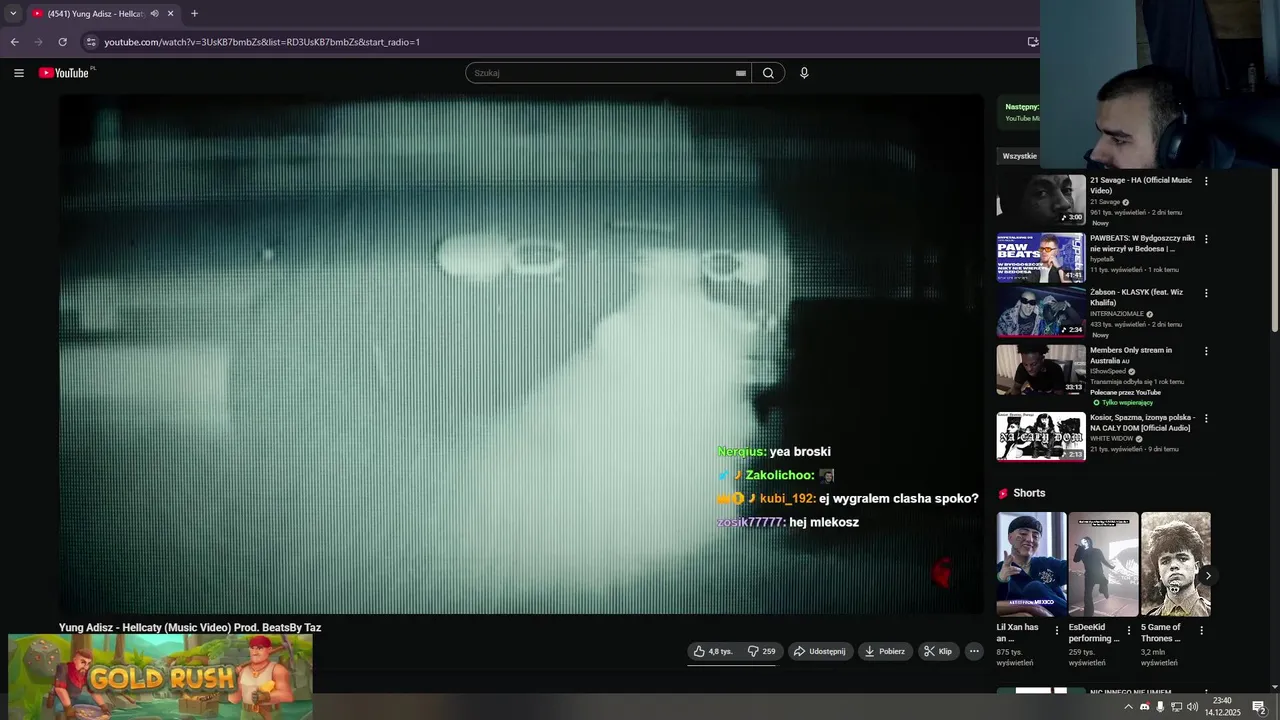Advance Shorts shelf with next arrow

tap(1208, 575)
